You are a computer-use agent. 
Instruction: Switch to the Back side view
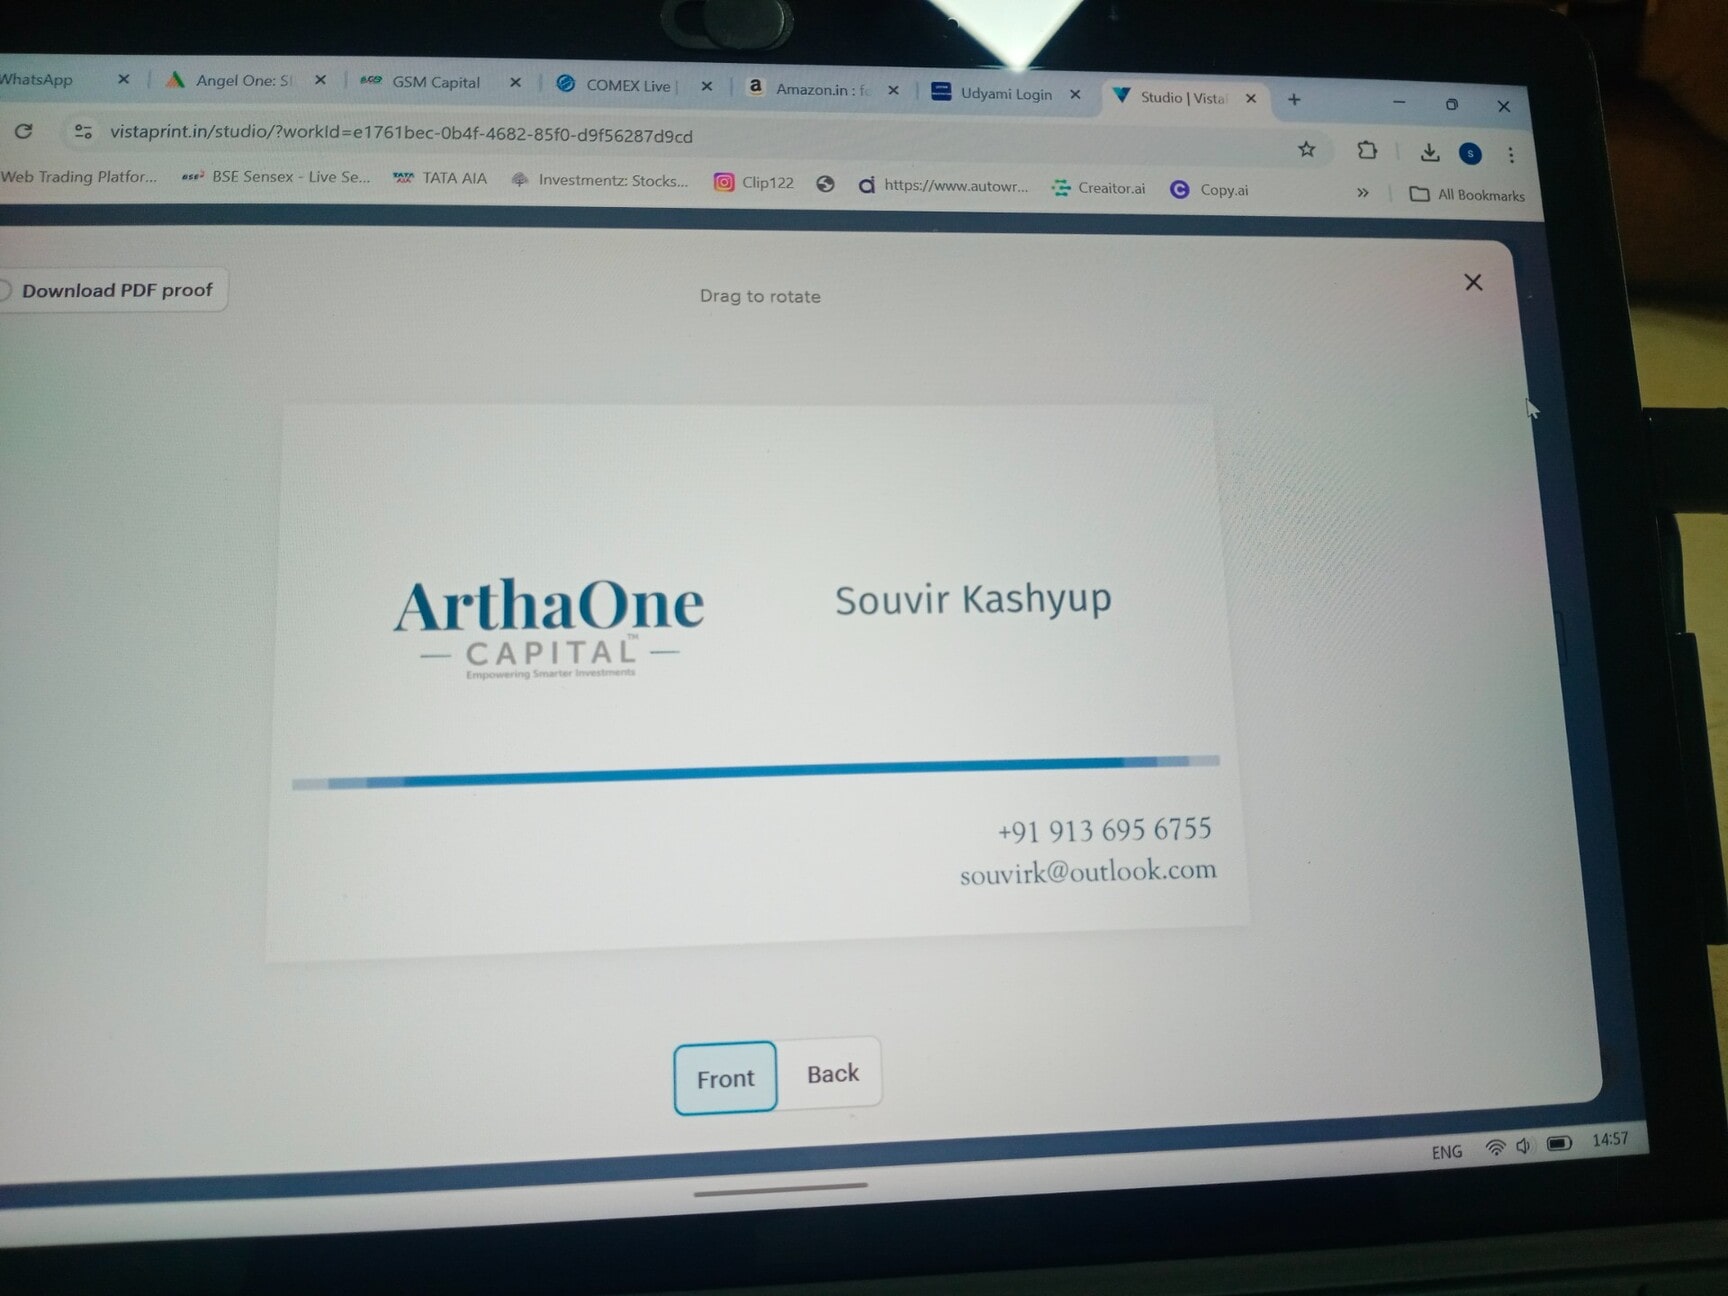click(x=832, y=1074)
